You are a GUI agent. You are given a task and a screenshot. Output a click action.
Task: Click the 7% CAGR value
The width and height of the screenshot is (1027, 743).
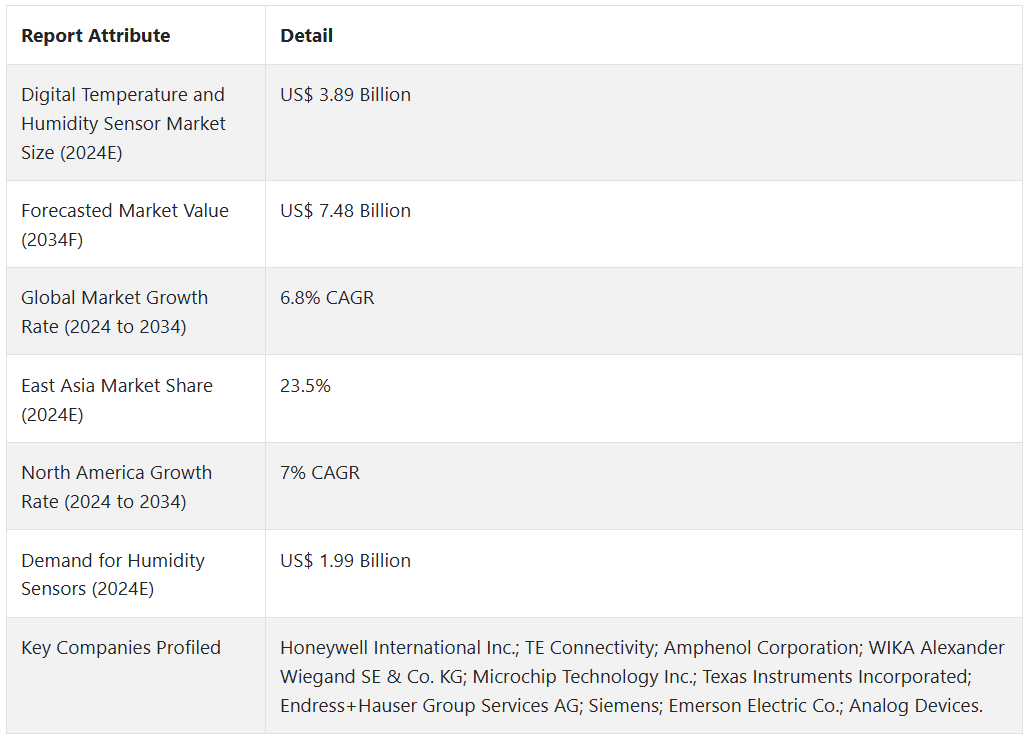coord(320,473)
